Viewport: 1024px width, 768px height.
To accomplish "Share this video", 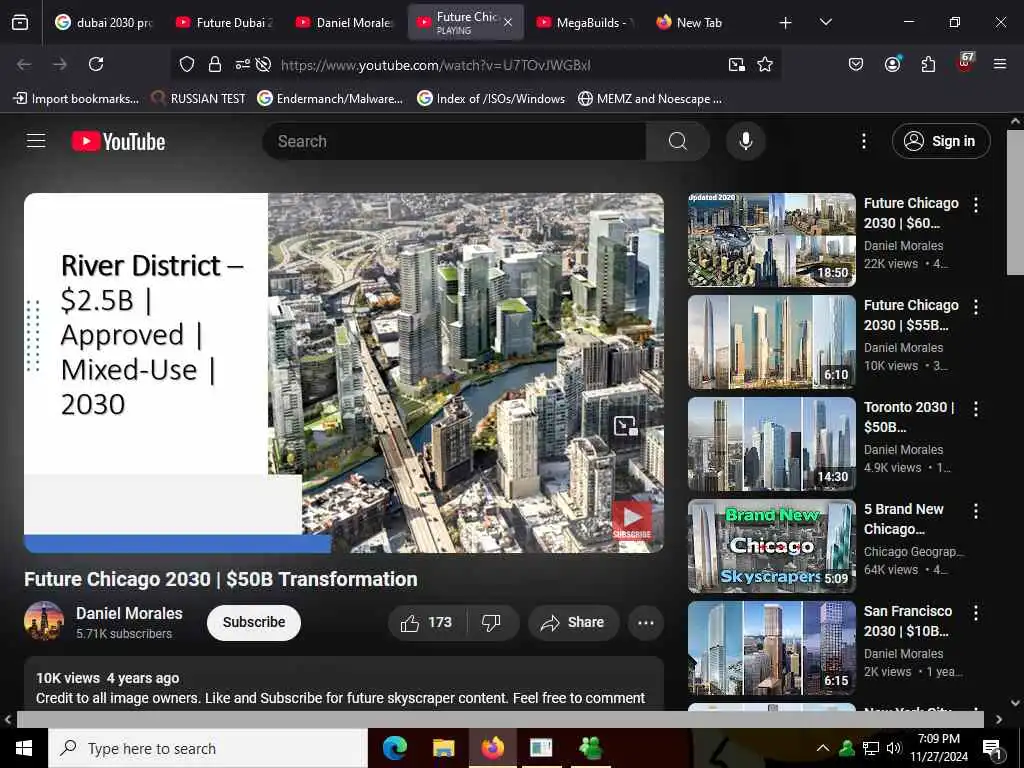I will point(573,622).
